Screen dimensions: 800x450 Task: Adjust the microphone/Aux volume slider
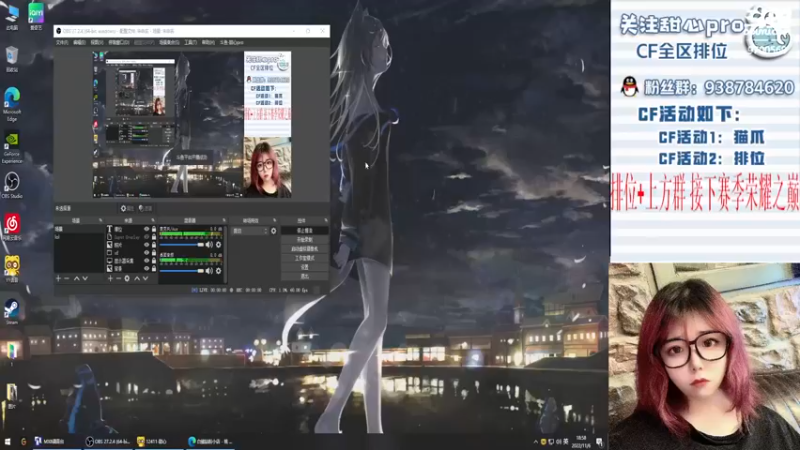click(x=182, y=245)
